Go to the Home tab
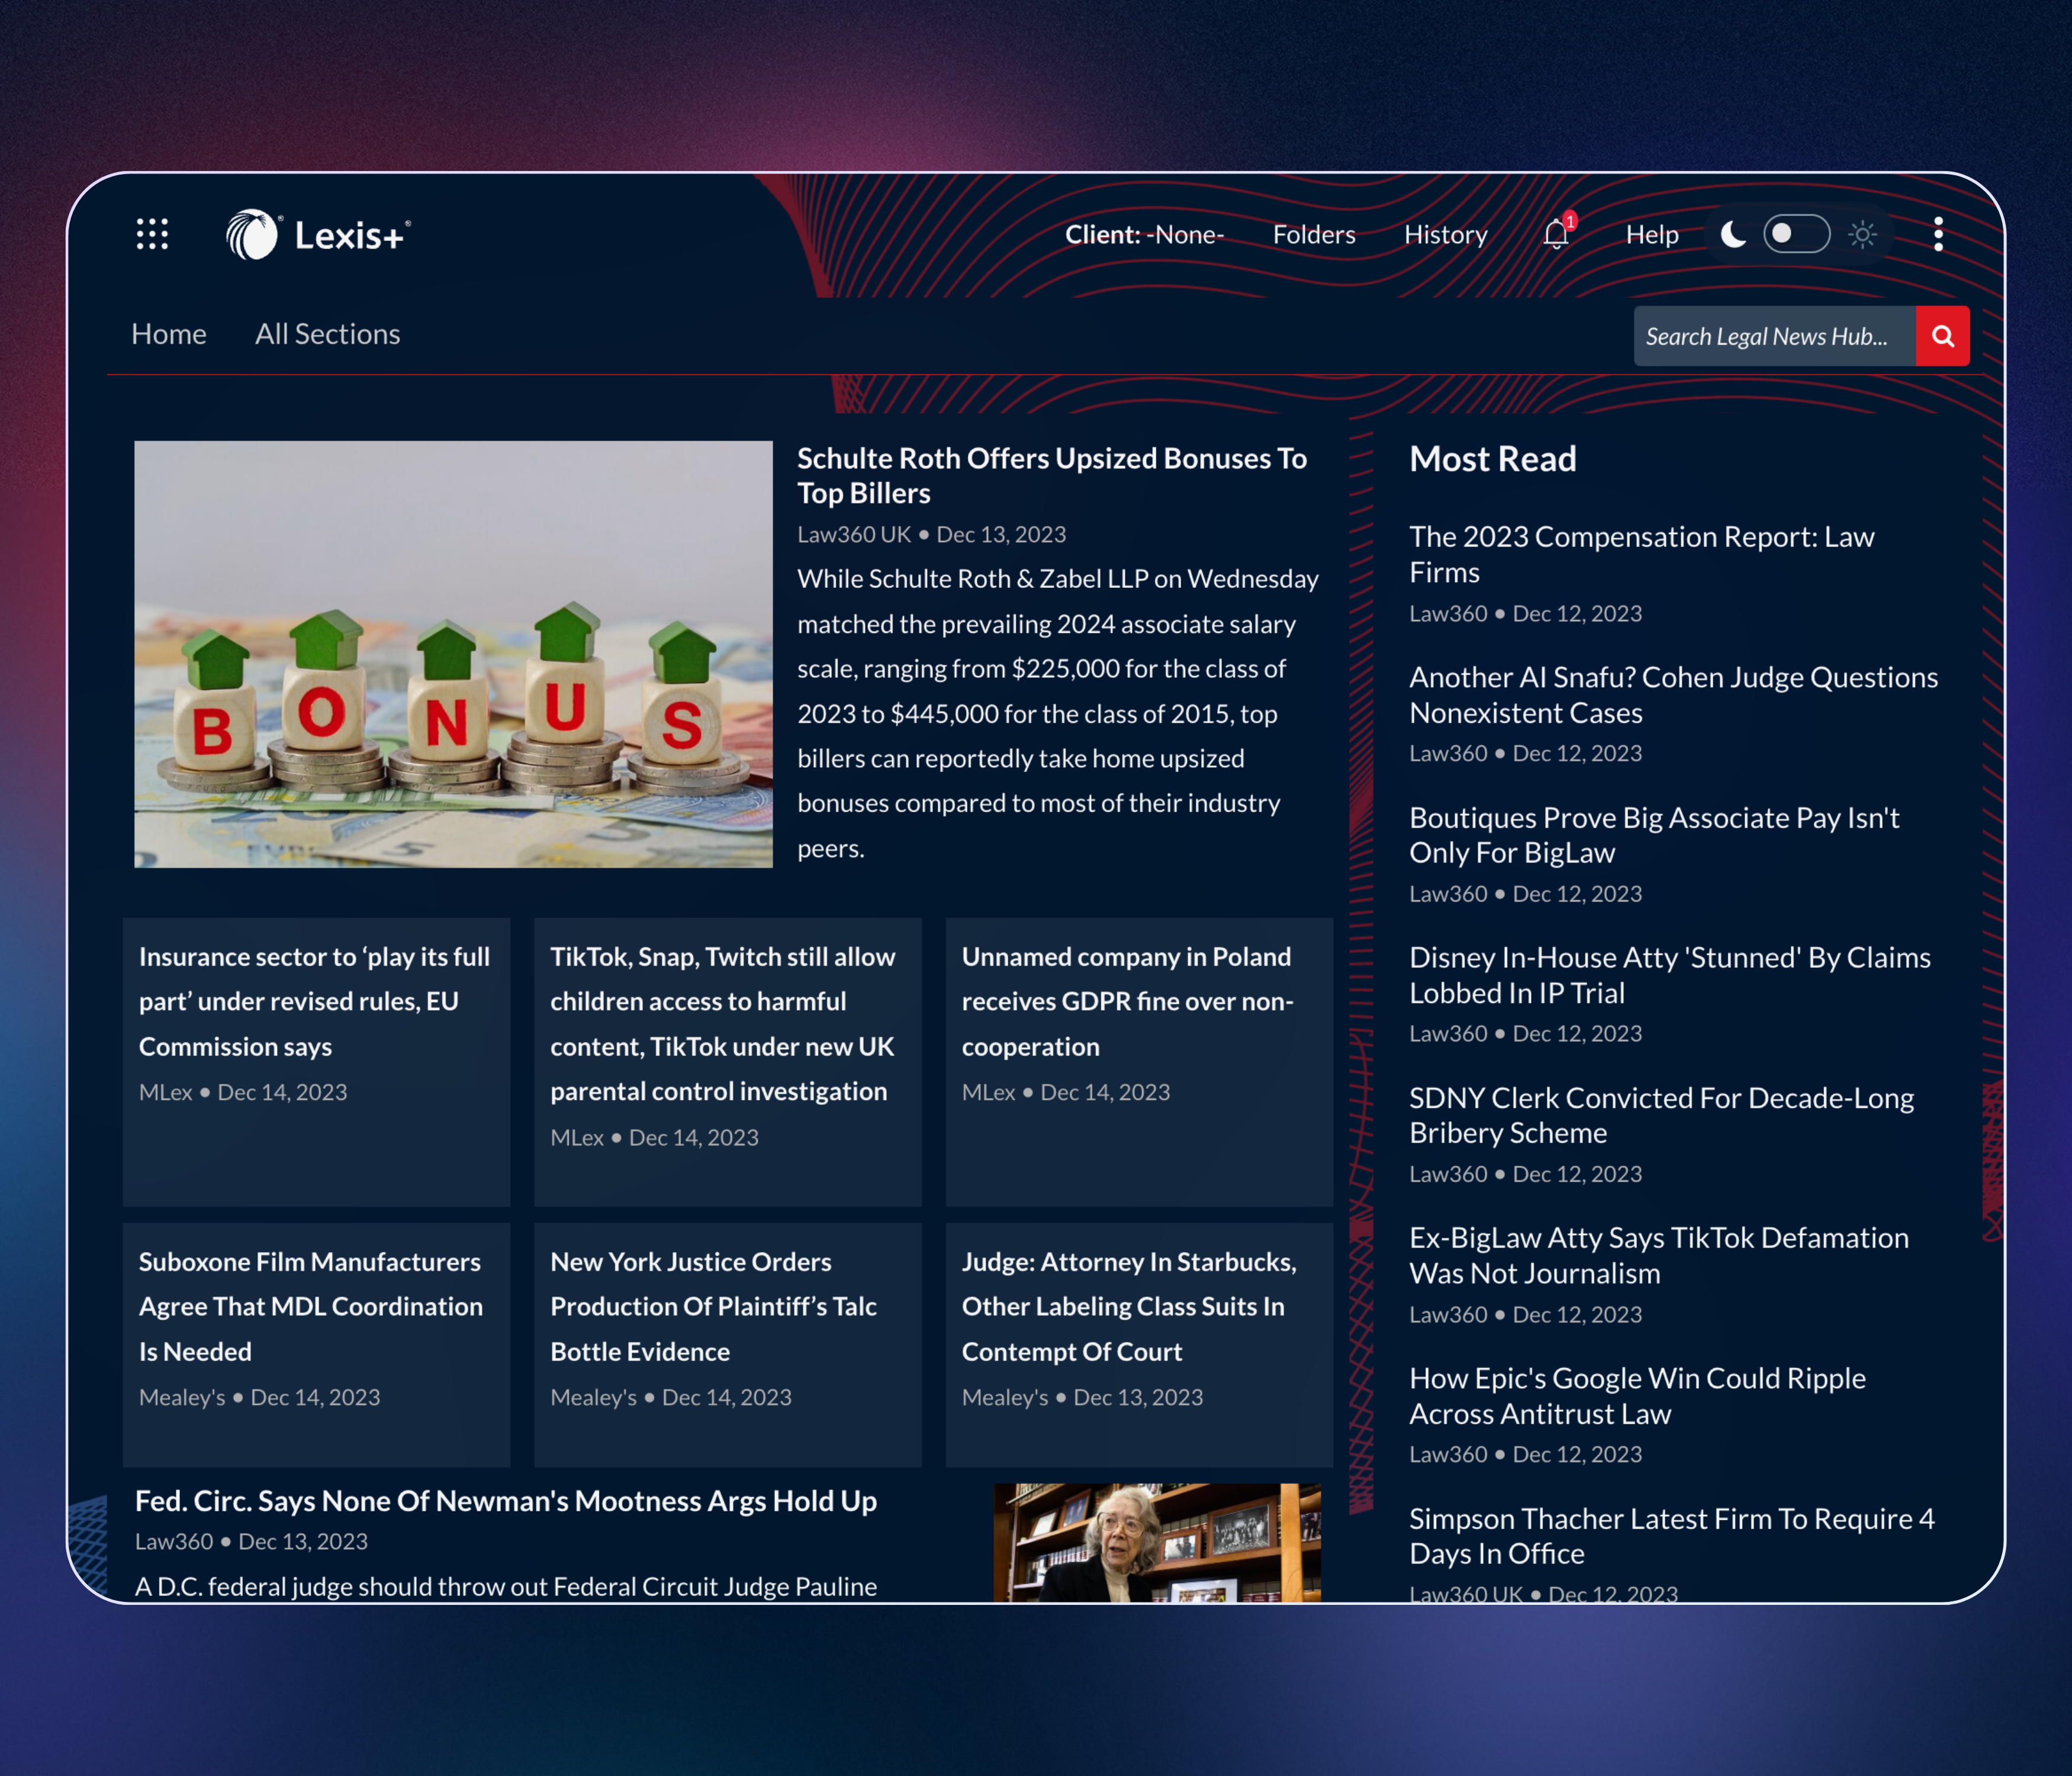 click(x=169, y=334)
